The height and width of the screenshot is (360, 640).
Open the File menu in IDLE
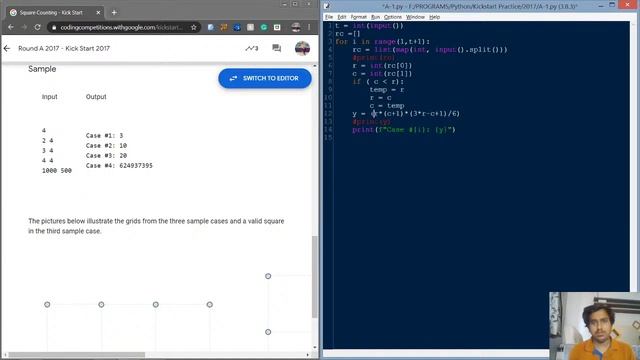[x=329, y=17]
